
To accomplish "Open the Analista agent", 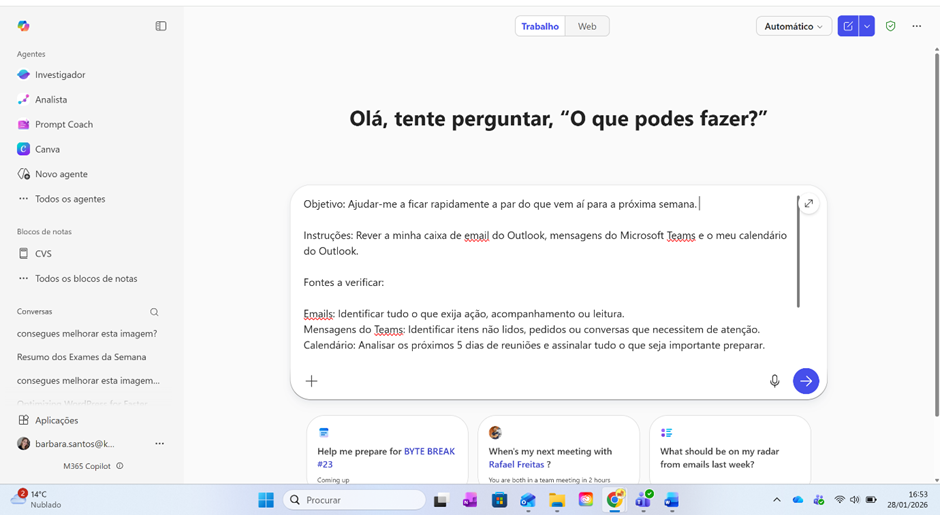I will click(51, 100).
